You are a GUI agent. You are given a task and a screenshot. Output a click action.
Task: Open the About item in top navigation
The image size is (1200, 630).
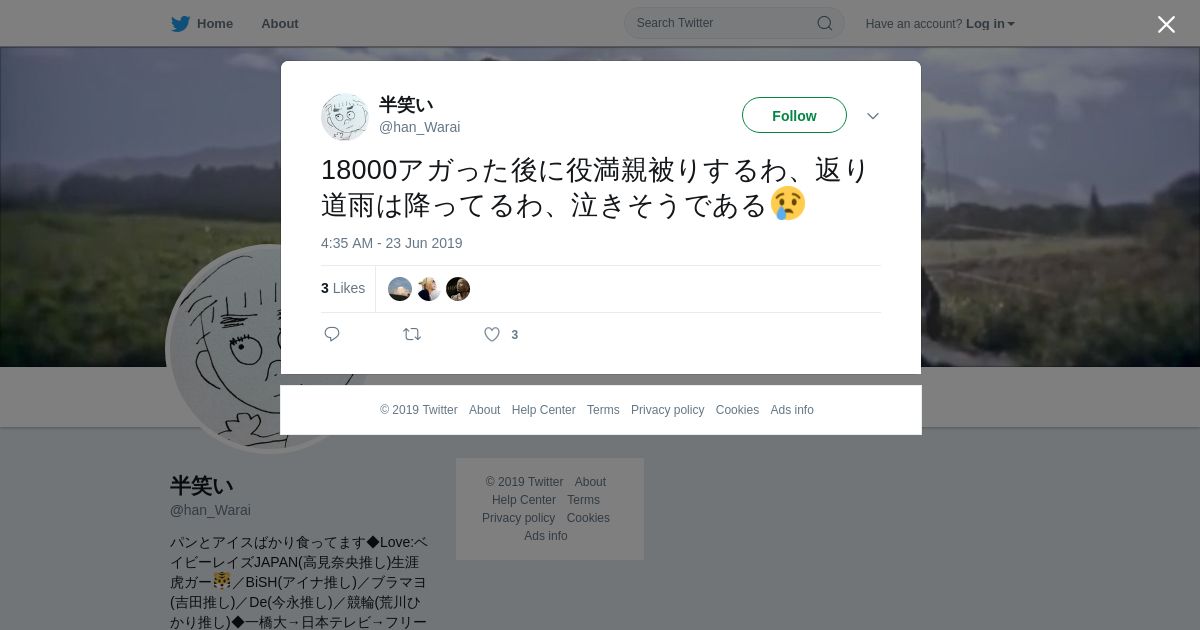pos(280,24)
